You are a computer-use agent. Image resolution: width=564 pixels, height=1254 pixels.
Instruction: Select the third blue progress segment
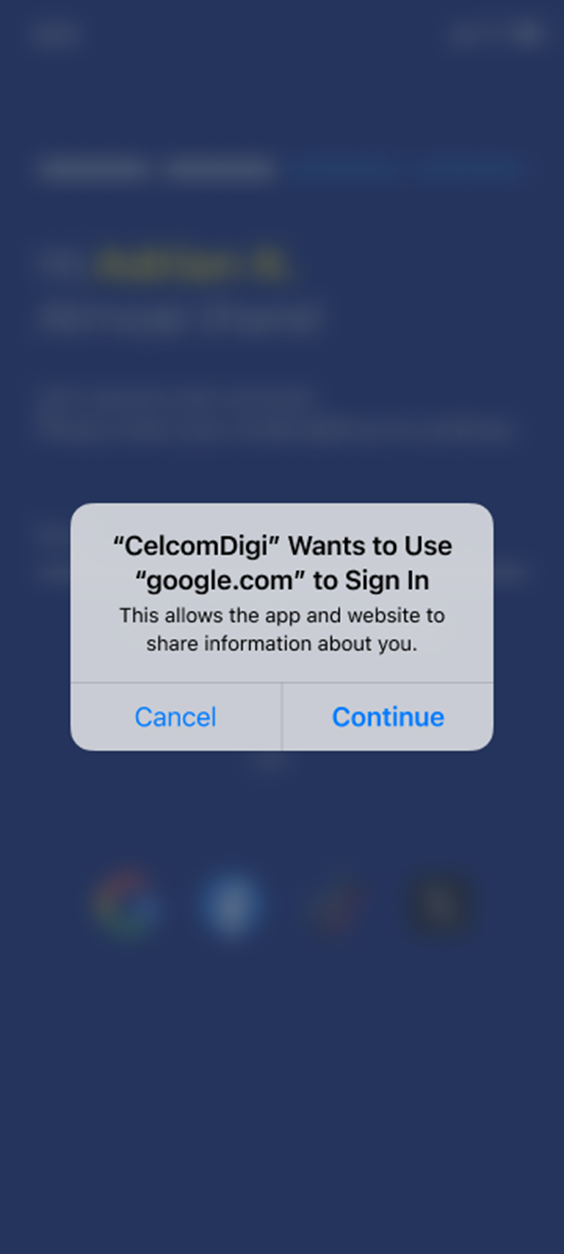tap(343, 169)
